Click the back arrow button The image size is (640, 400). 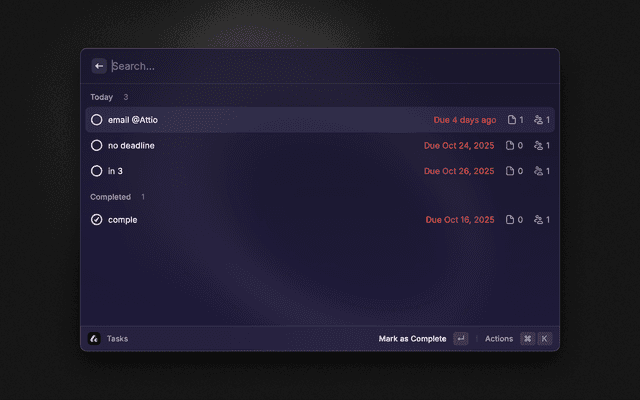tap(99, 66)
